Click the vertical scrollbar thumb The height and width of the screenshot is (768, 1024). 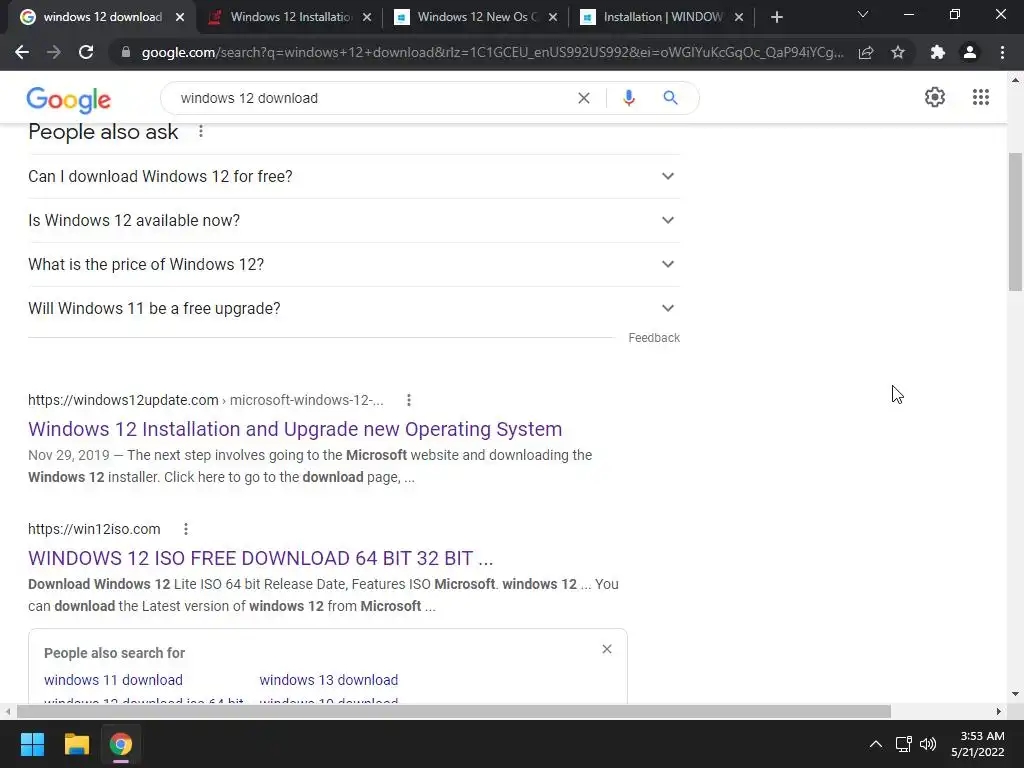click(1015, 222)
